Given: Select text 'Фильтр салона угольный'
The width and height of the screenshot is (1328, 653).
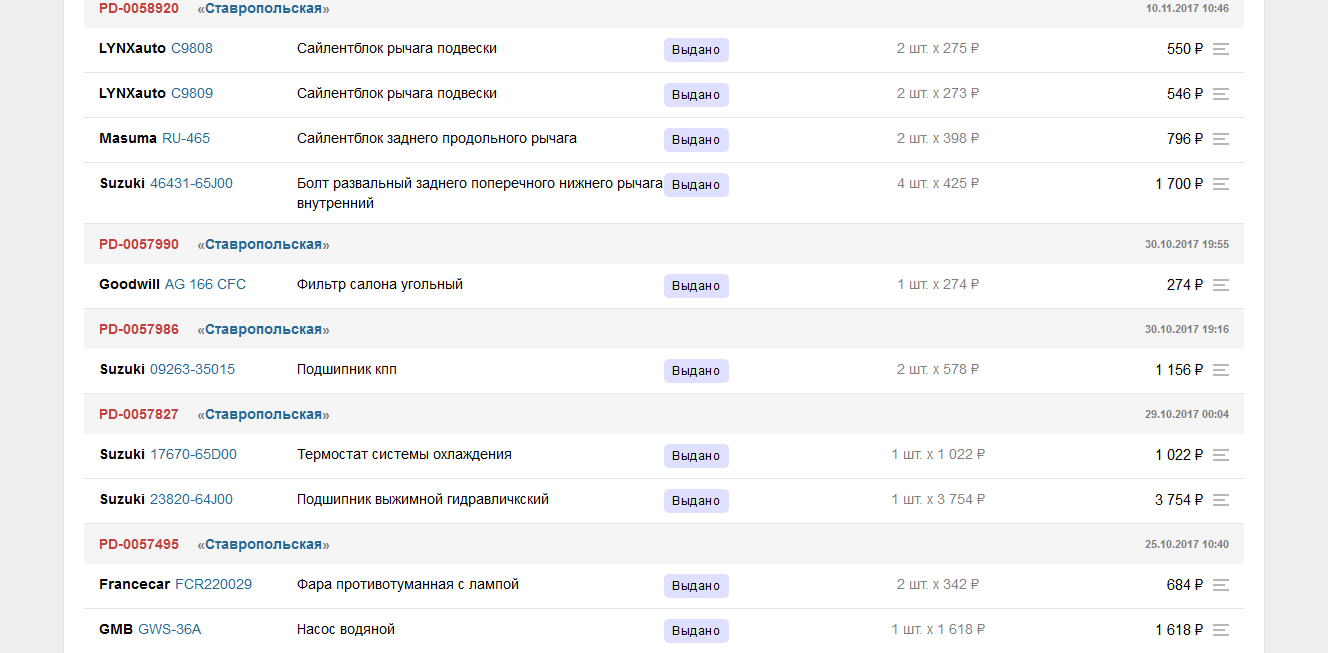Looking at the screenshot, I should [x=380, y=284].
